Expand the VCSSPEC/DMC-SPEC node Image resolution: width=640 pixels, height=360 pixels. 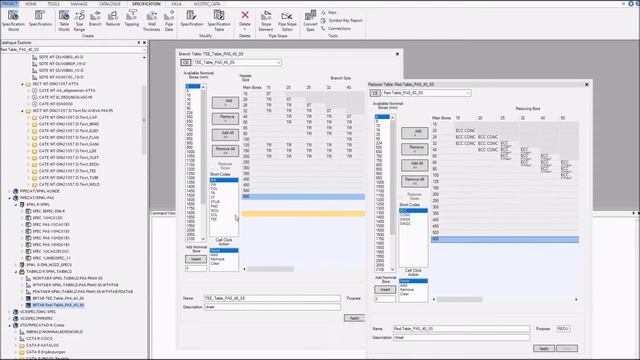click(10, 311)
